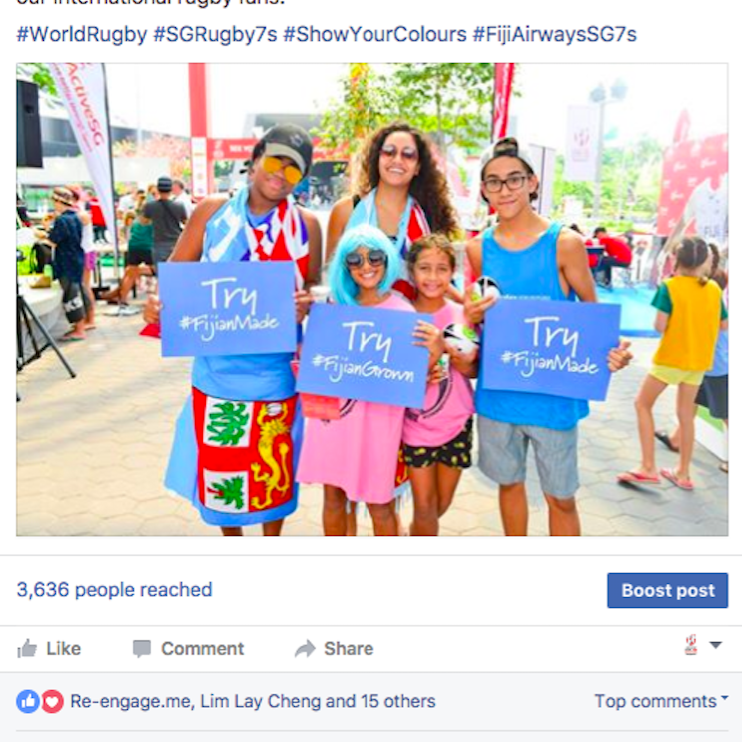Open the Fiji fans post photo
742x742 pixels.
[372, 299]
